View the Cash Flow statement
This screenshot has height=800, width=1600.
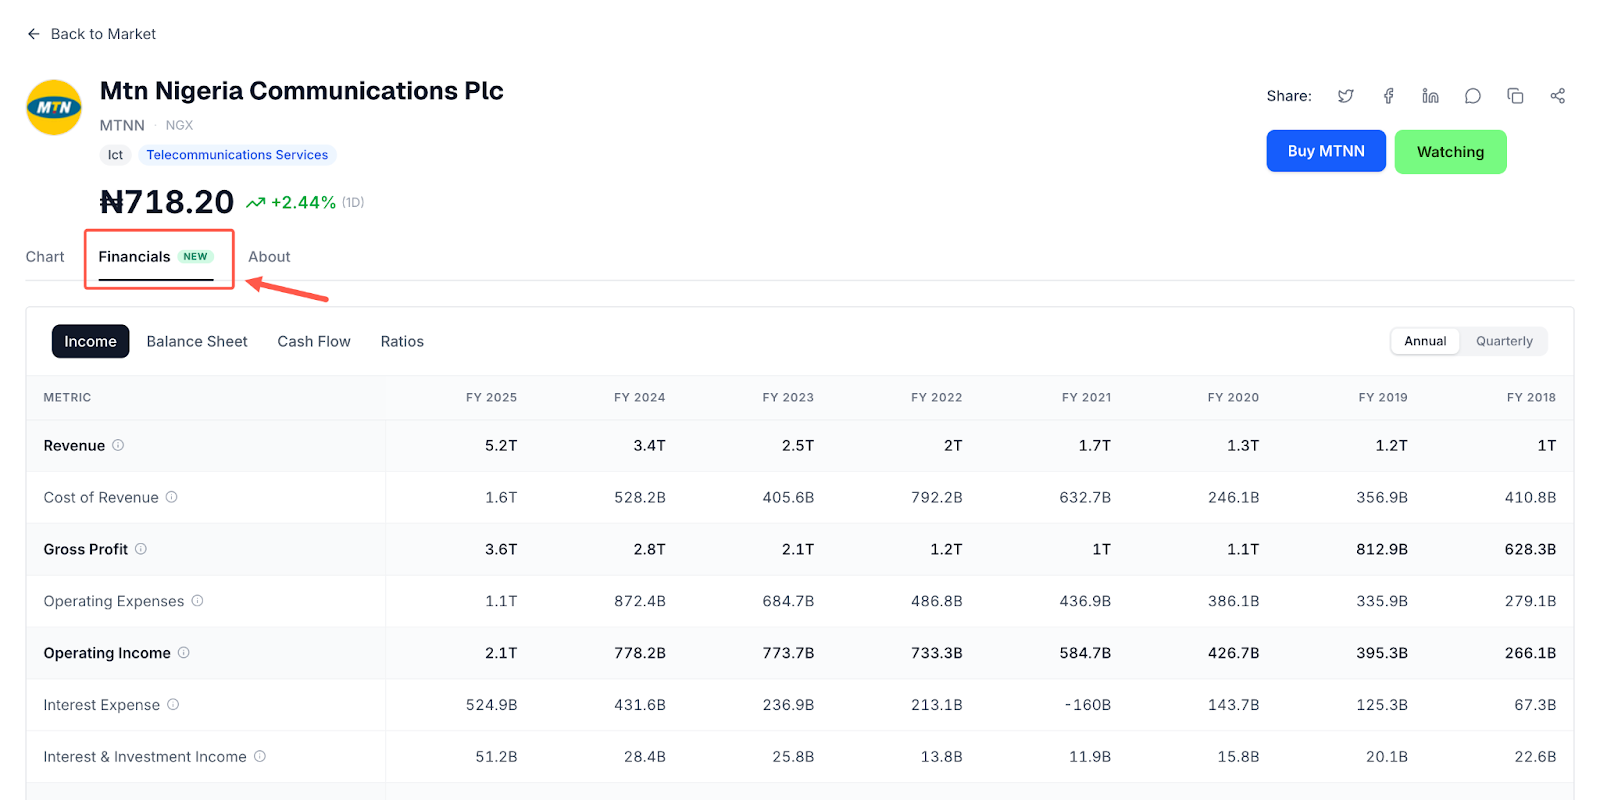(x=314, y=342)
